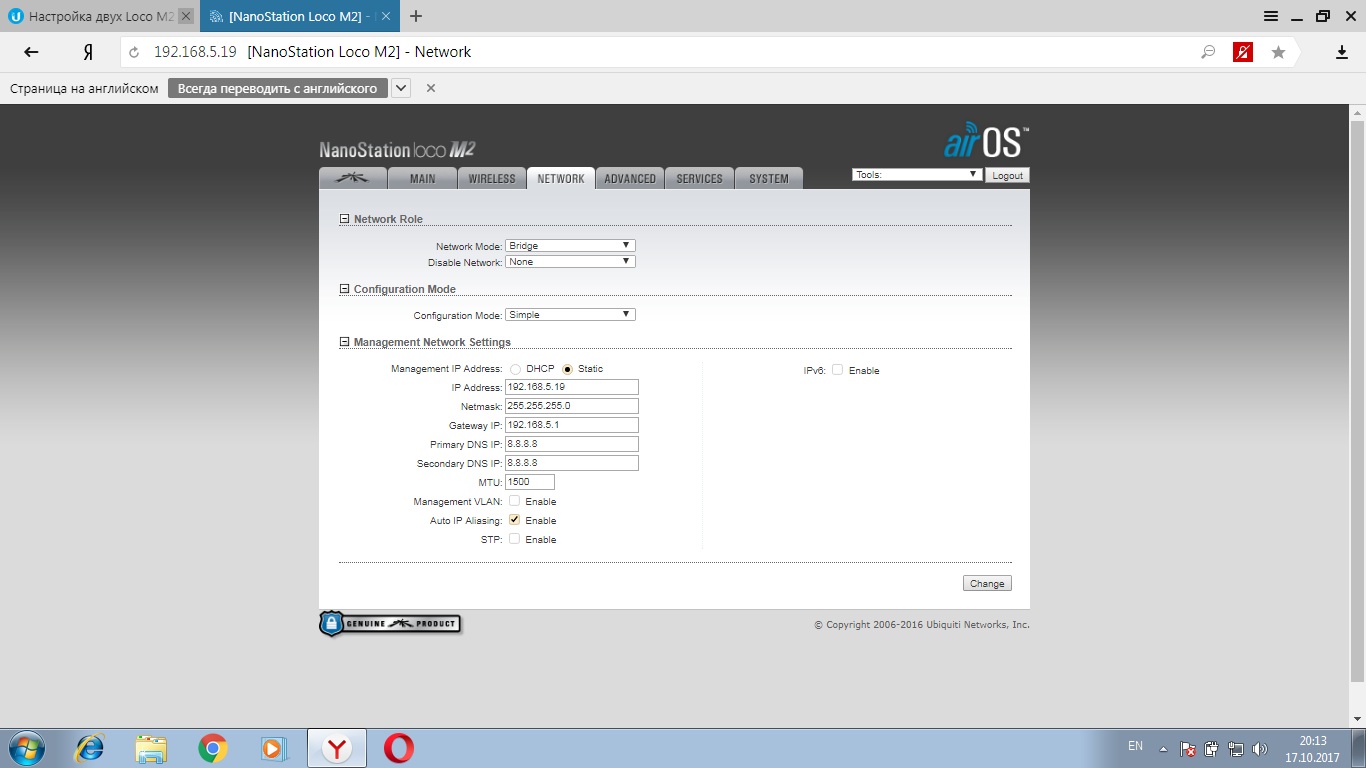Collapse the Network Role section
1366x768 pixels.
(x=345, y=219)
